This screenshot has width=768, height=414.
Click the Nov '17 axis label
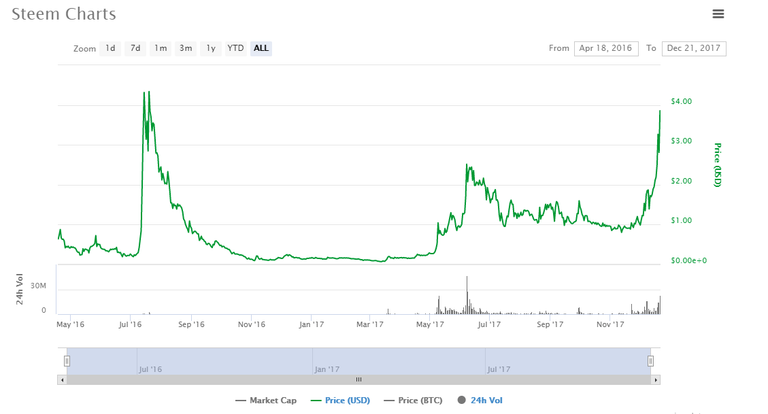[610, 324]
